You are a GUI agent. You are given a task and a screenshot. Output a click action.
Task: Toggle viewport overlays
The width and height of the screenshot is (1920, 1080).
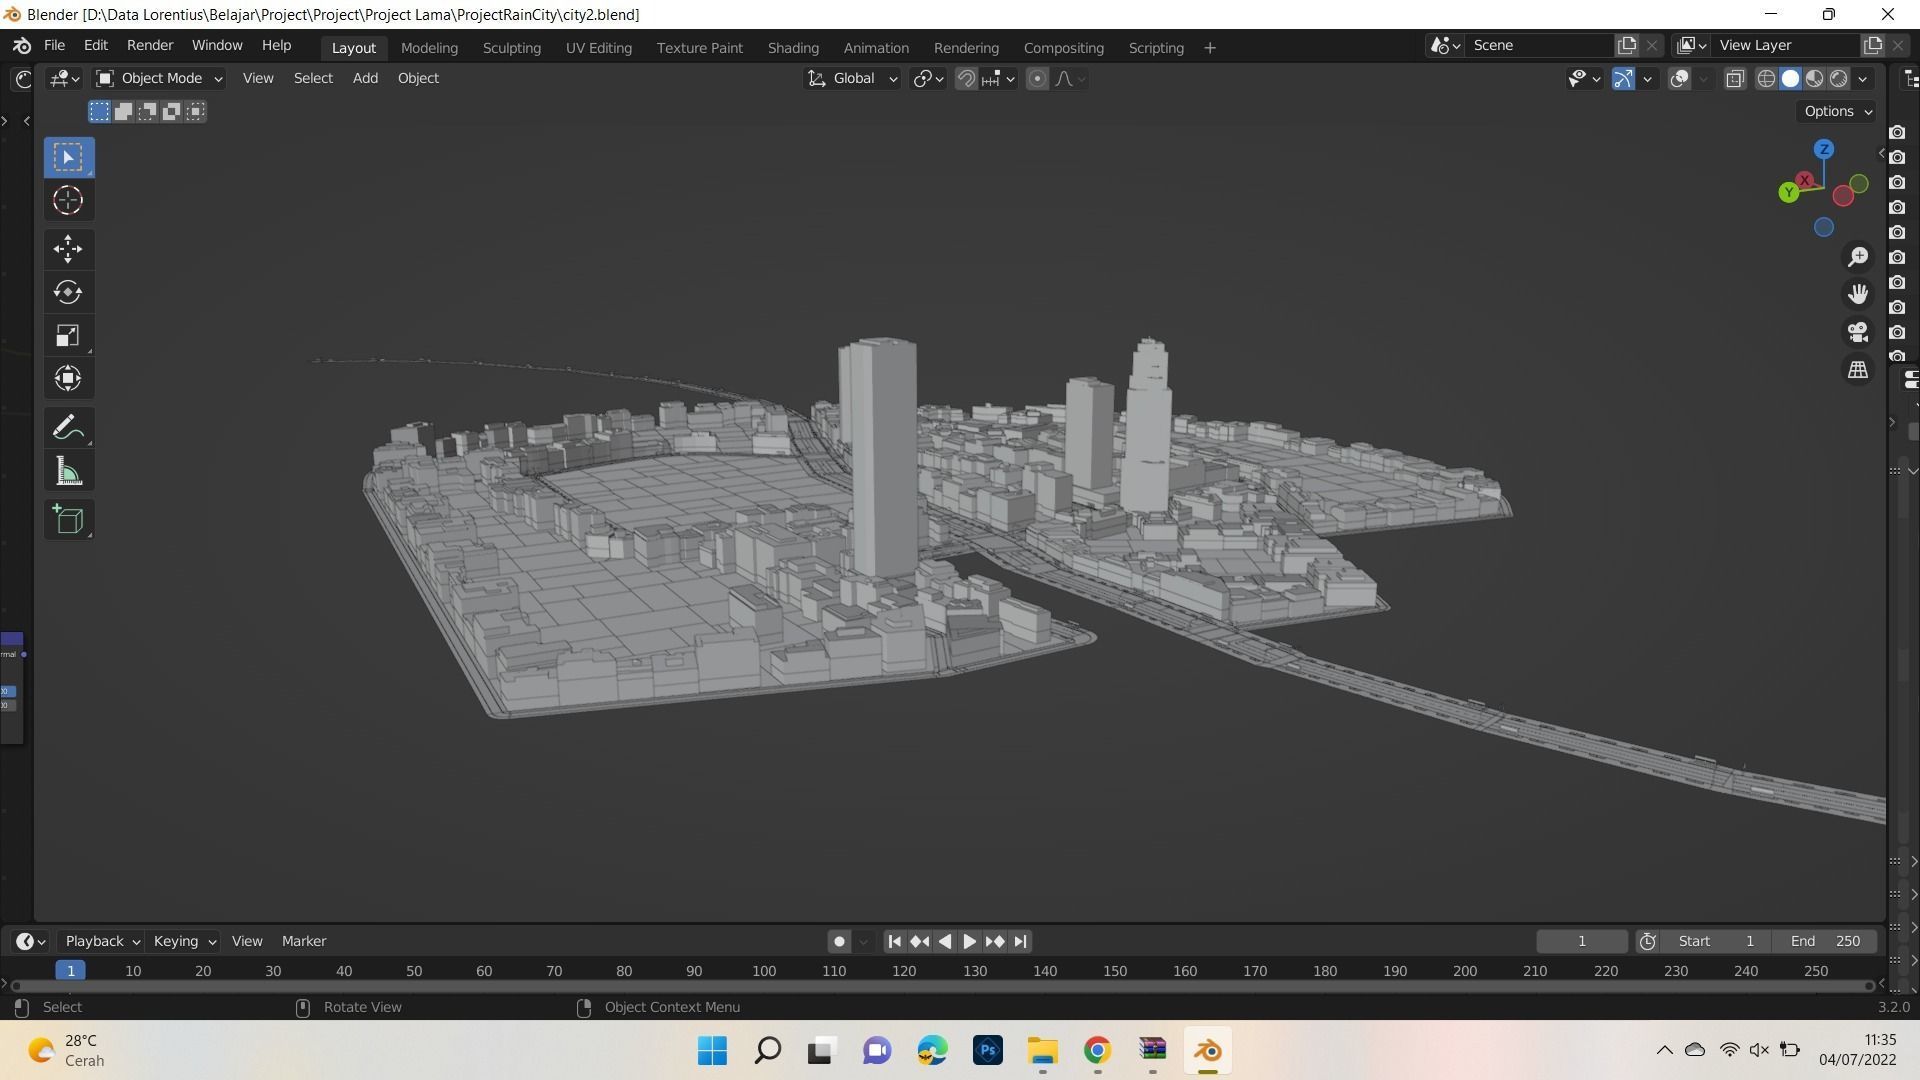pyautogui.click(x=1680, y=79)
